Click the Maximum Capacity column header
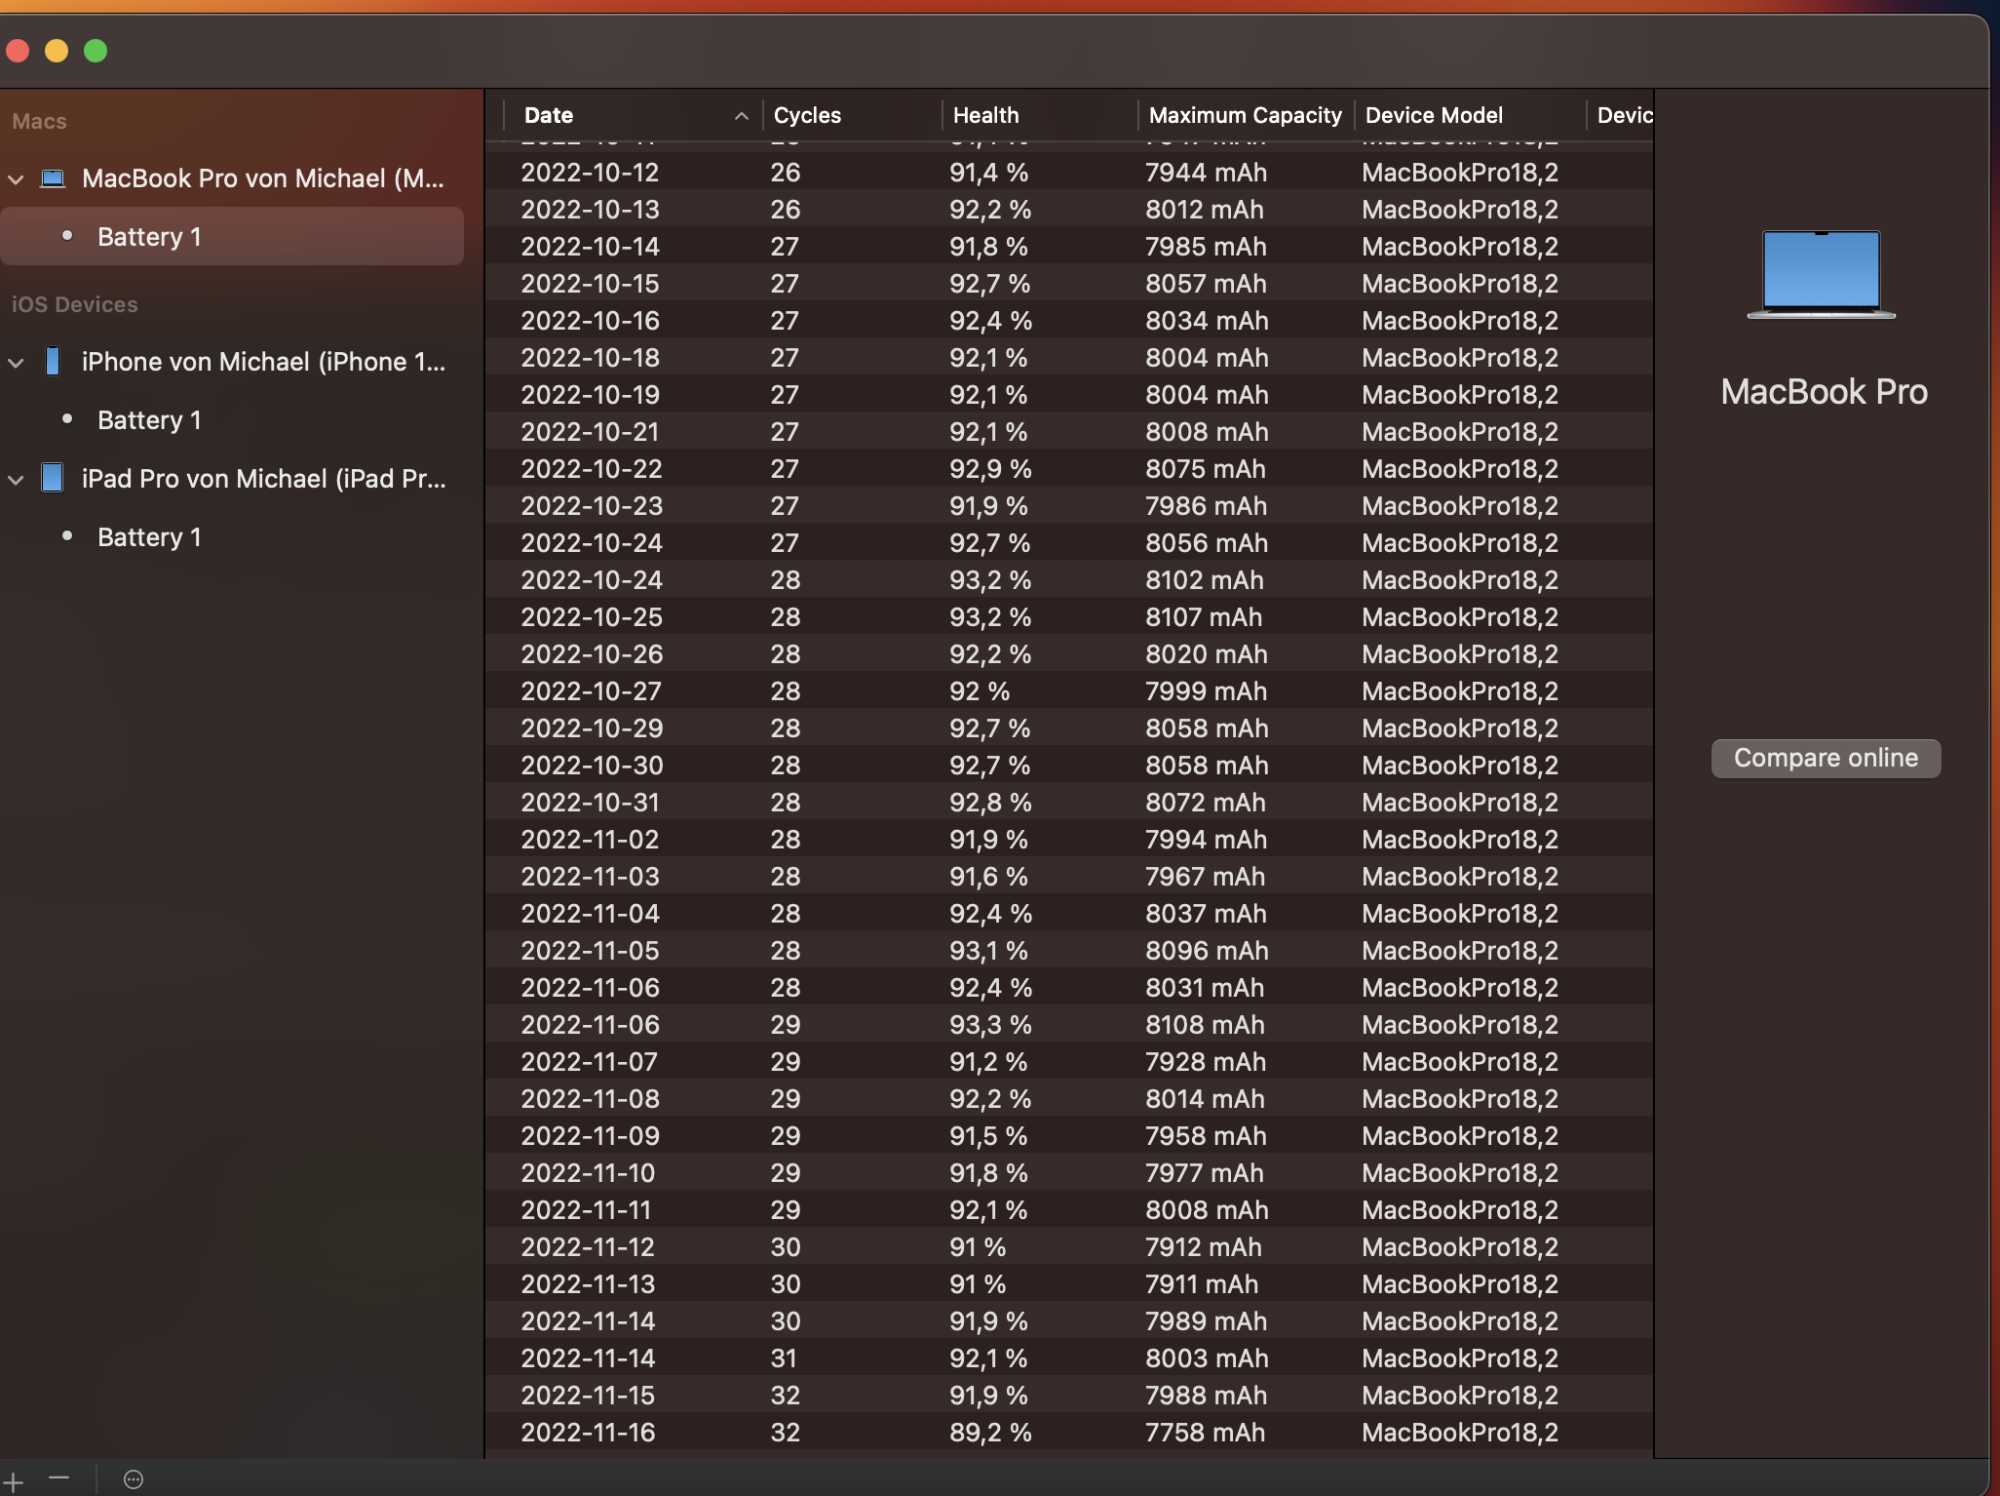The width and height of the screenshot is (2000, 1496). point(1244,116)
